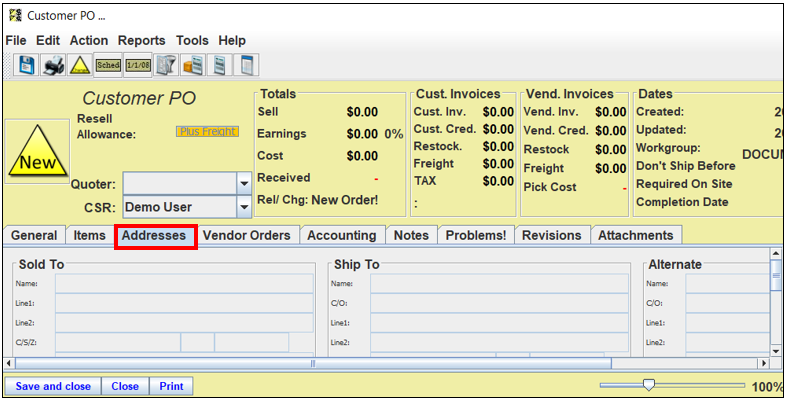Click the Don't Ship Before label

[685, 166]
